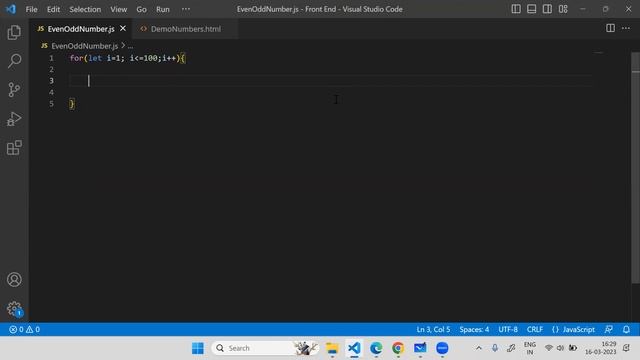Expand the breadcrumb ellipsis symbol
The height and width of the screenshot is (360, 640).
pos(130,46)
